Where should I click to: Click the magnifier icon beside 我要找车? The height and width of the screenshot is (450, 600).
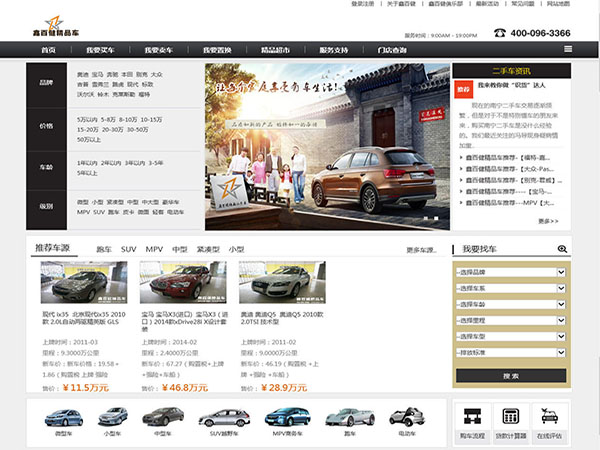[x=562, y=248]
